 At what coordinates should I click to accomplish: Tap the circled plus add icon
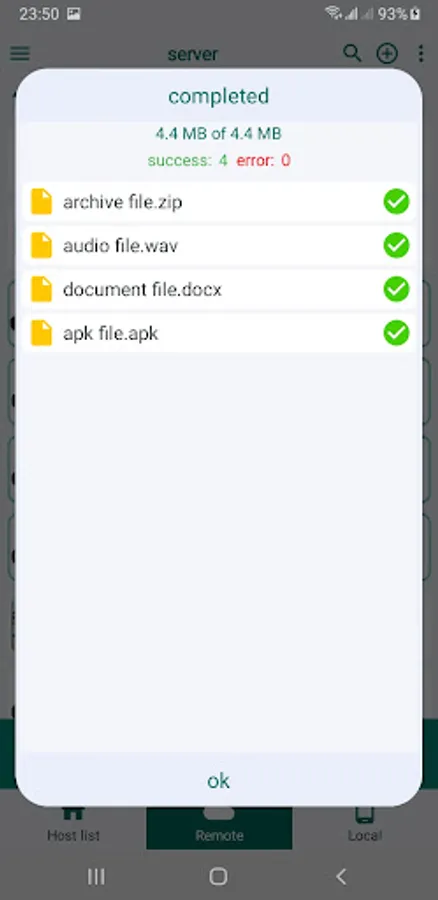(387, 53)
